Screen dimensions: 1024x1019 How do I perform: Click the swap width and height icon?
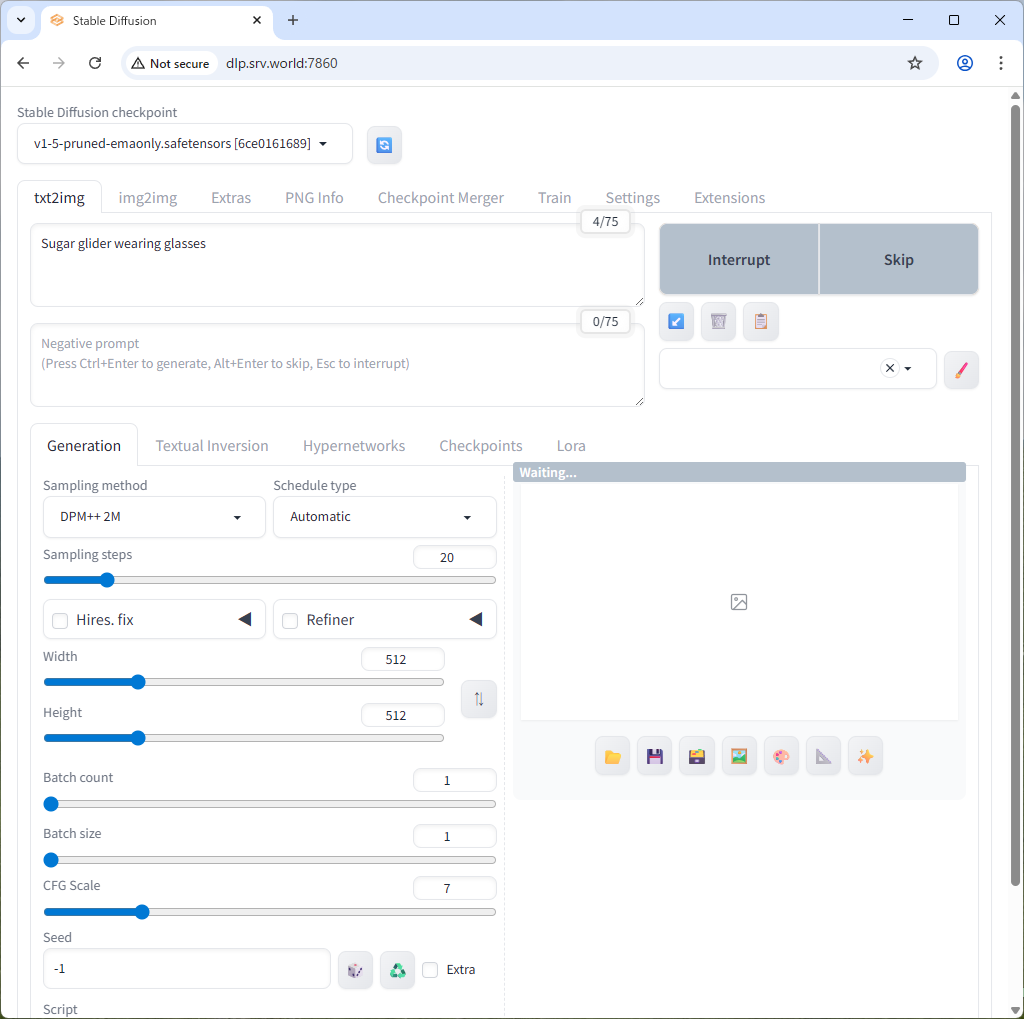pos(478,699)
